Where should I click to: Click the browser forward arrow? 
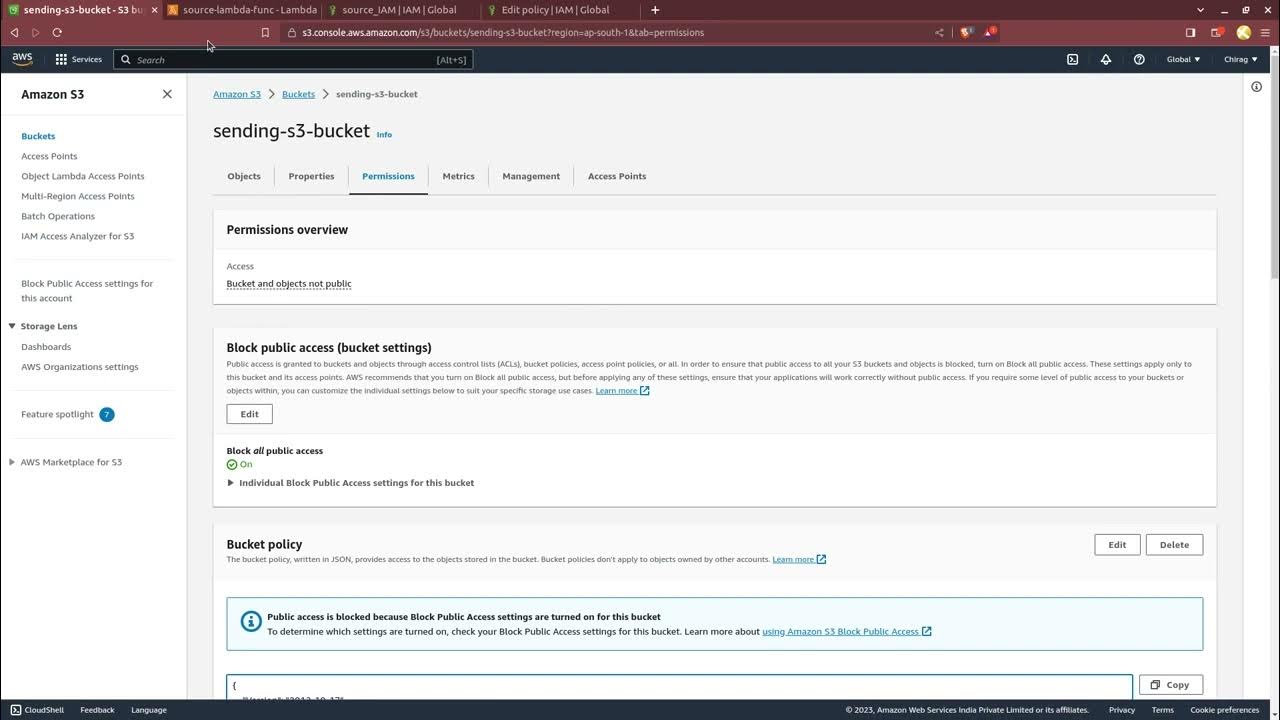pyautogui.click(x=35, y=32)
